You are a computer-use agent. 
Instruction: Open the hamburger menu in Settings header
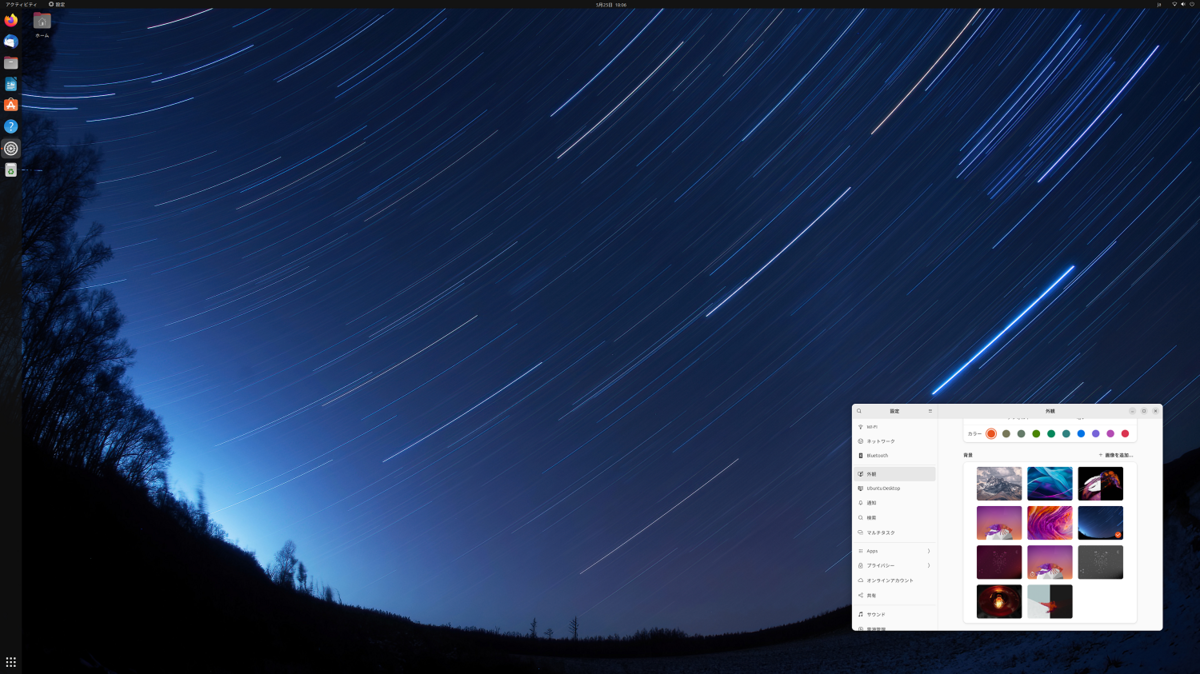tap(930, 411)
